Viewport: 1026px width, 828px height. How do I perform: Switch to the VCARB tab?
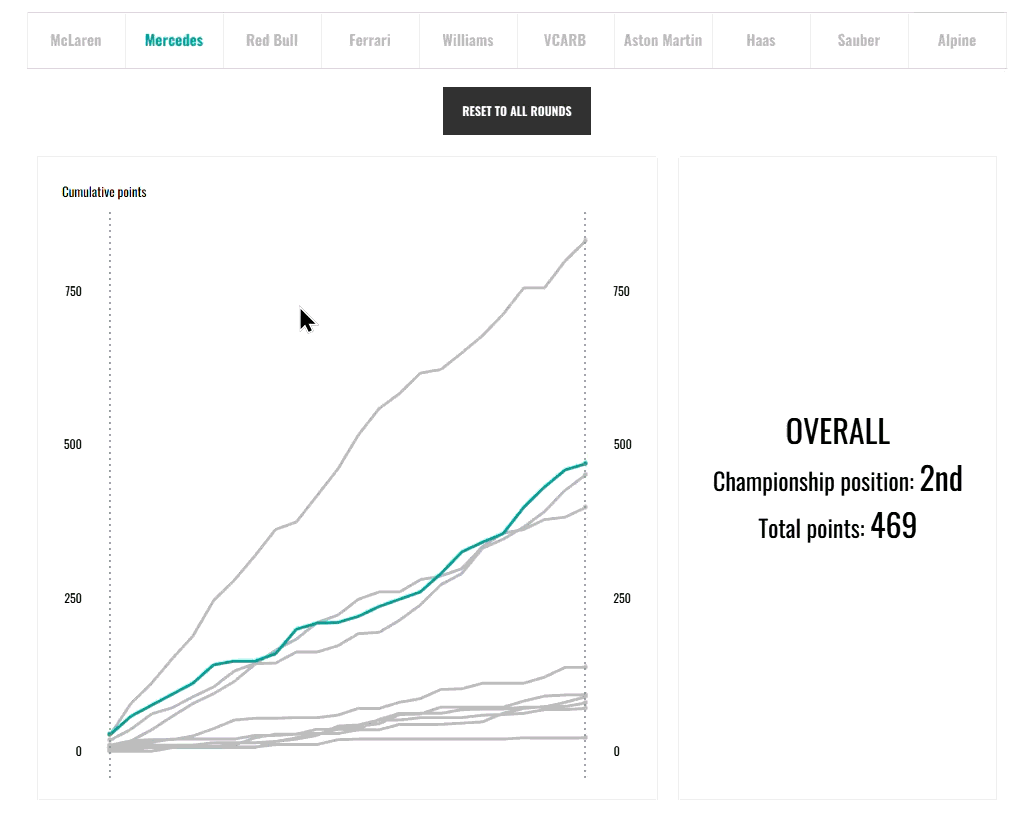pyautogui.click(x=565, y=41)
